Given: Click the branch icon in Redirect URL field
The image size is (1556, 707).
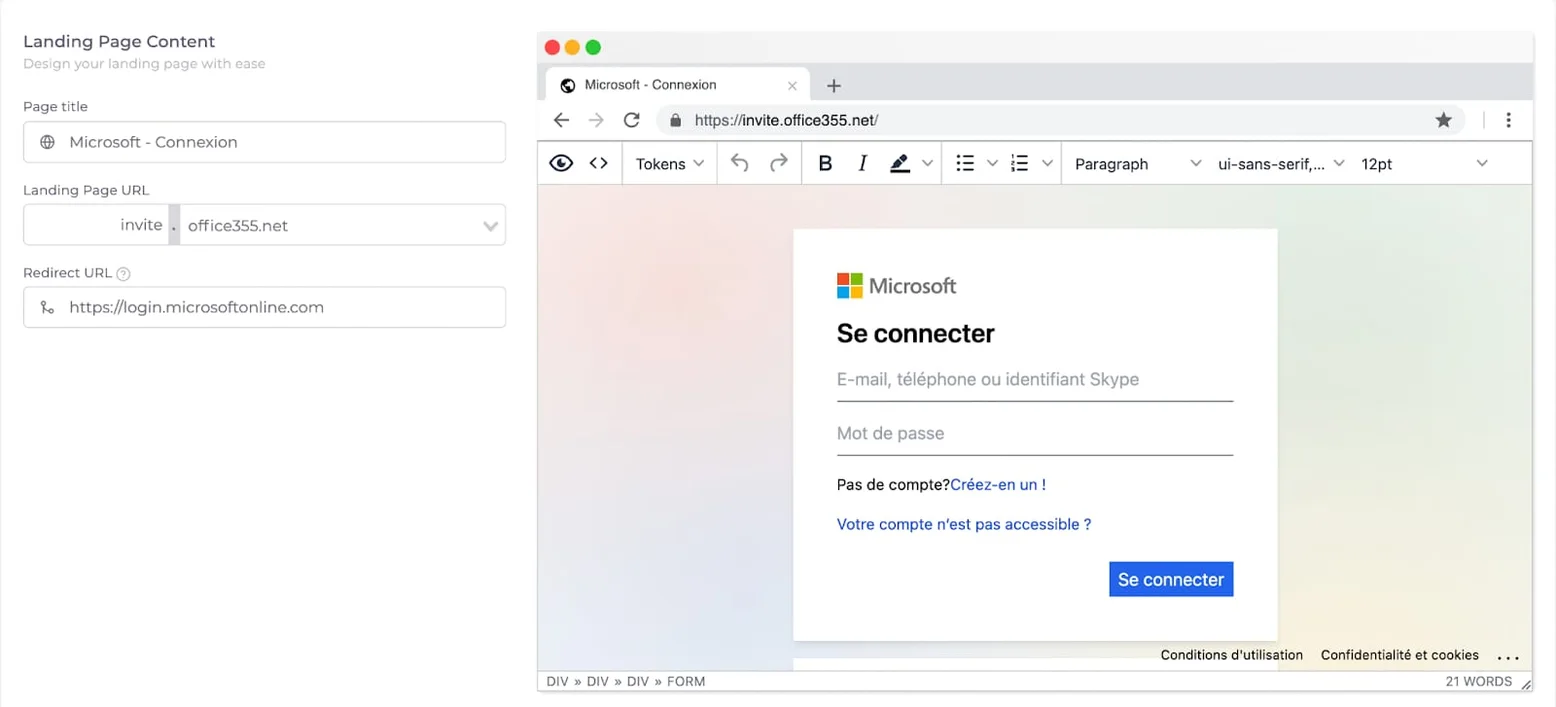Looking at the screenshot, I should (47, 307).
